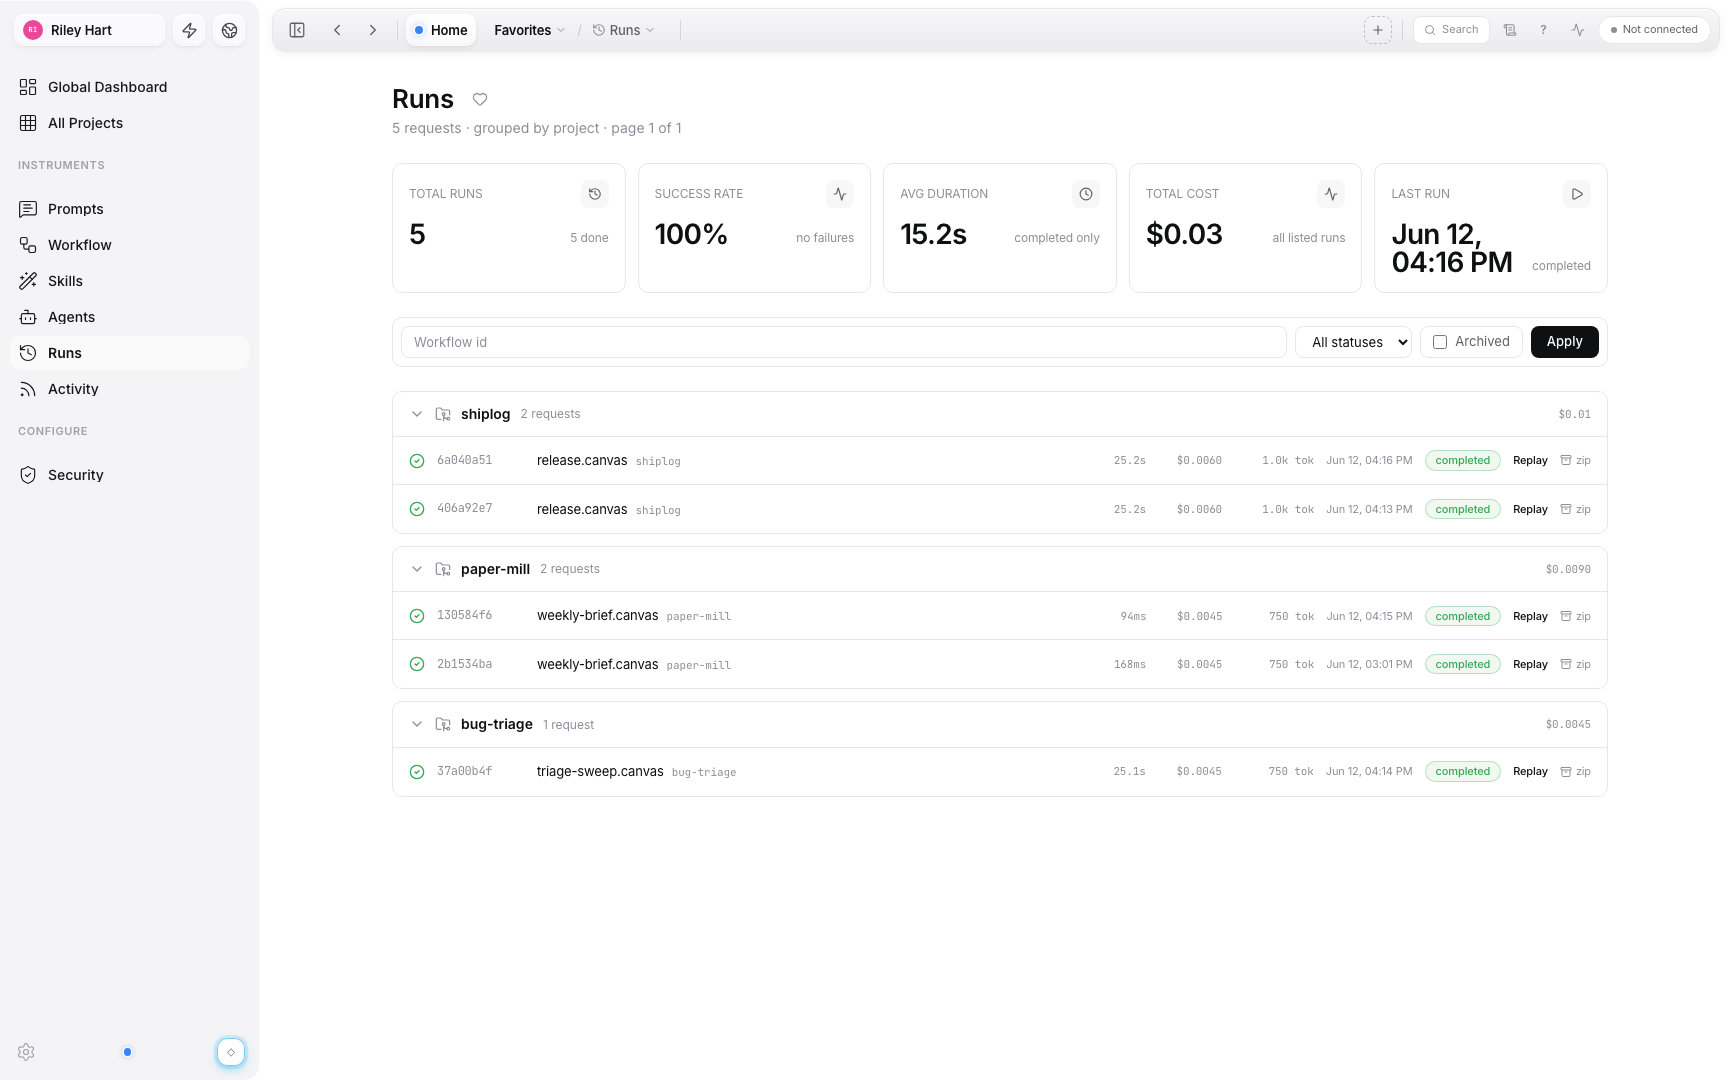Open Global Dashboard in sidebar
Screen dimensions: 1728x1080
tap(129, 87)
